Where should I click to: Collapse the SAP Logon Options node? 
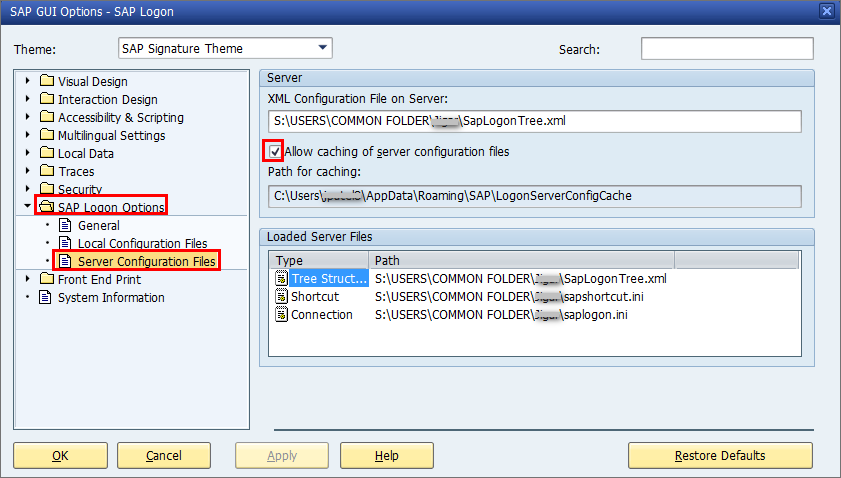coord(27,205)
